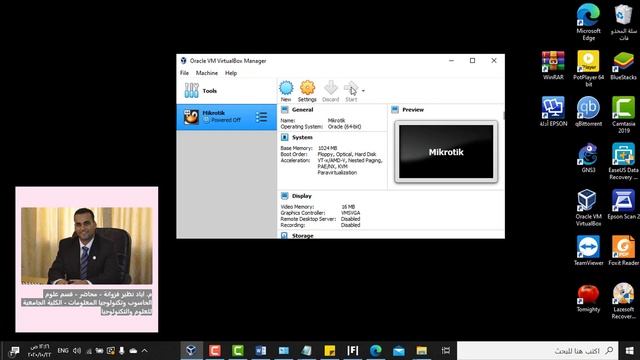Click the Video Memory value 16 MB
640x360 pixels.
click(x=348, y=207)
